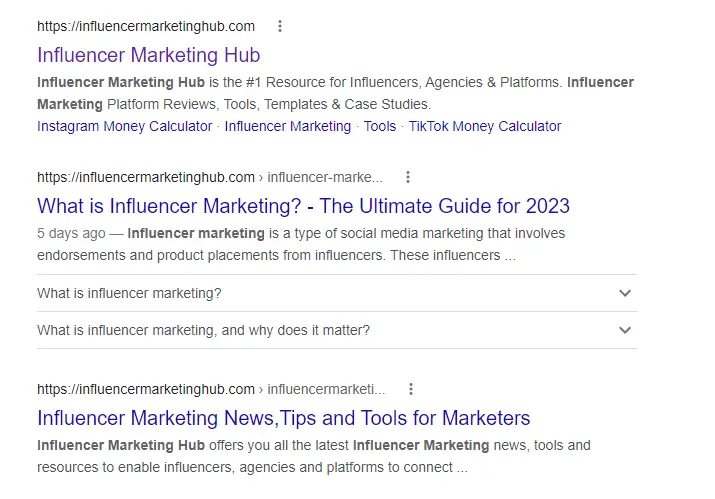Click the URL above the Ultimate Guide title
Image resolution: width=715 pixels, height=499 pixels.
(x=146, y=177)
